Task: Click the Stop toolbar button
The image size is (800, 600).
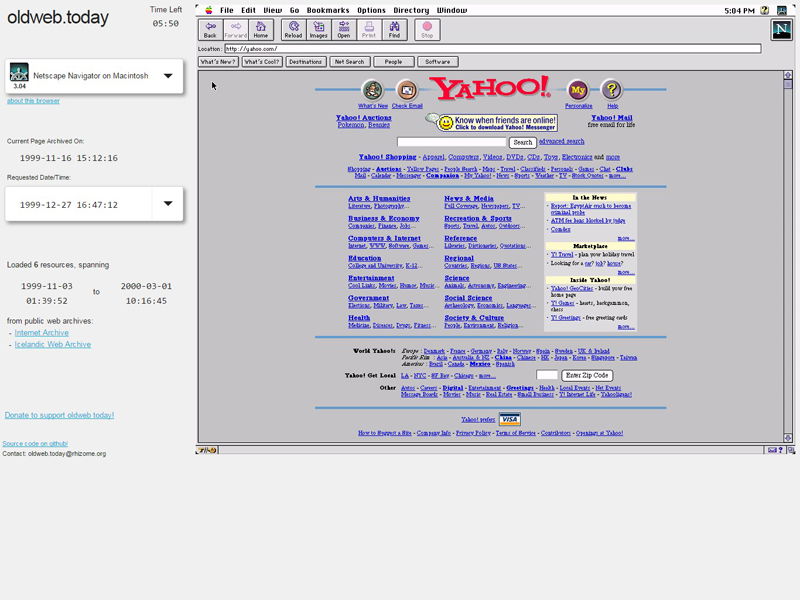Action: (x=428, y=30)
